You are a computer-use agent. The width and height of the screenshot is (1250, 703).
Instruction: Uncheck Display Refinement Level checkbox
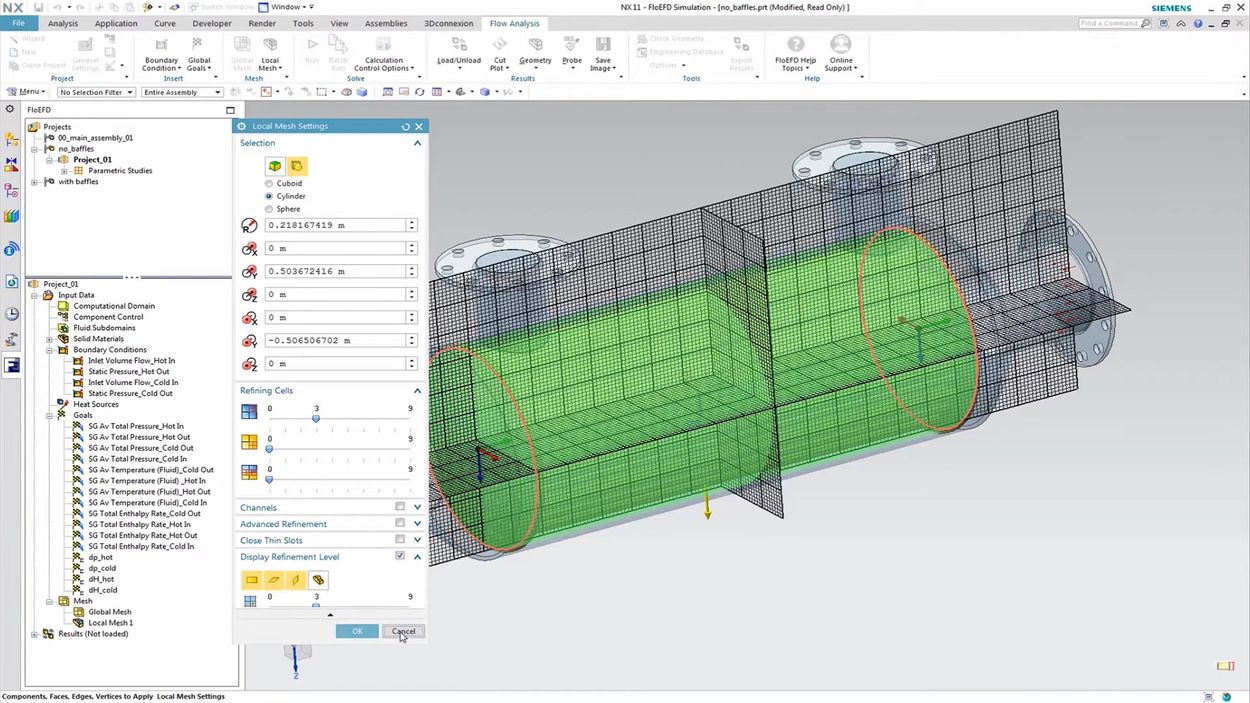[x=400, y=556]
